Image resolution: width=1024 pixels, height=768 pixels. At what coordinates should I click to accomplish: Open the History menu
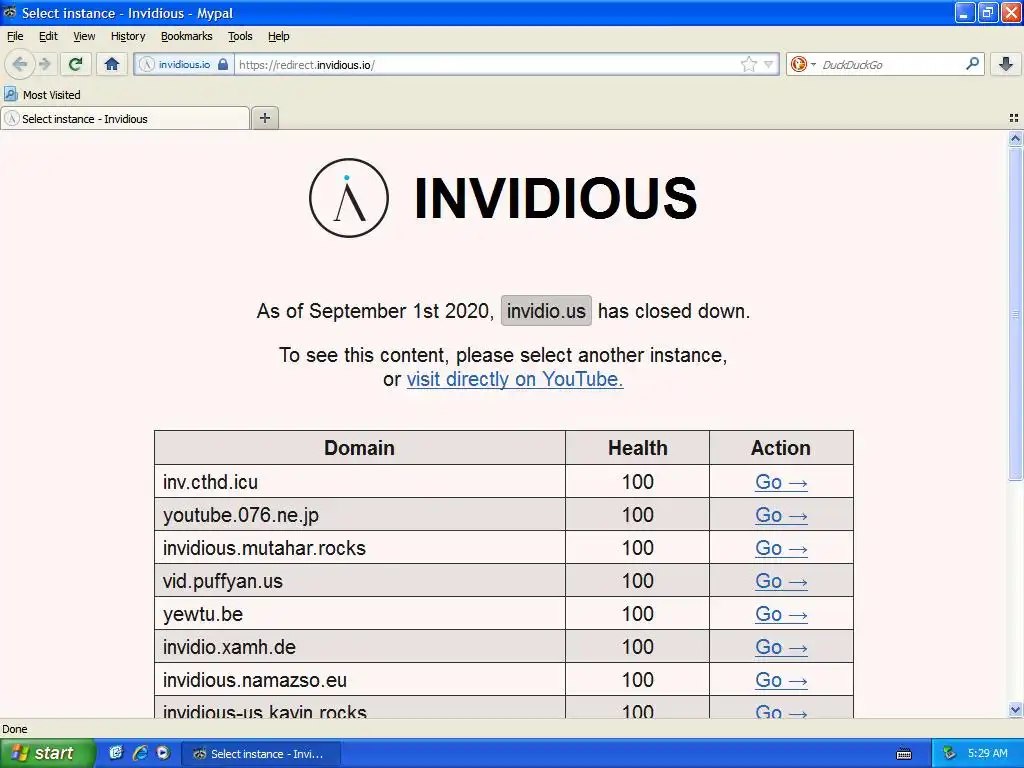[x=128, y=36]
